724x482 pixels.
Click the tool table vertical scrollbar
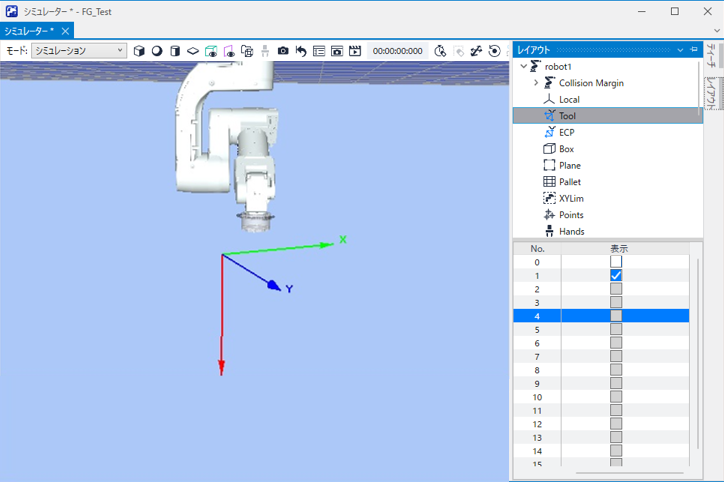point(697,352)
